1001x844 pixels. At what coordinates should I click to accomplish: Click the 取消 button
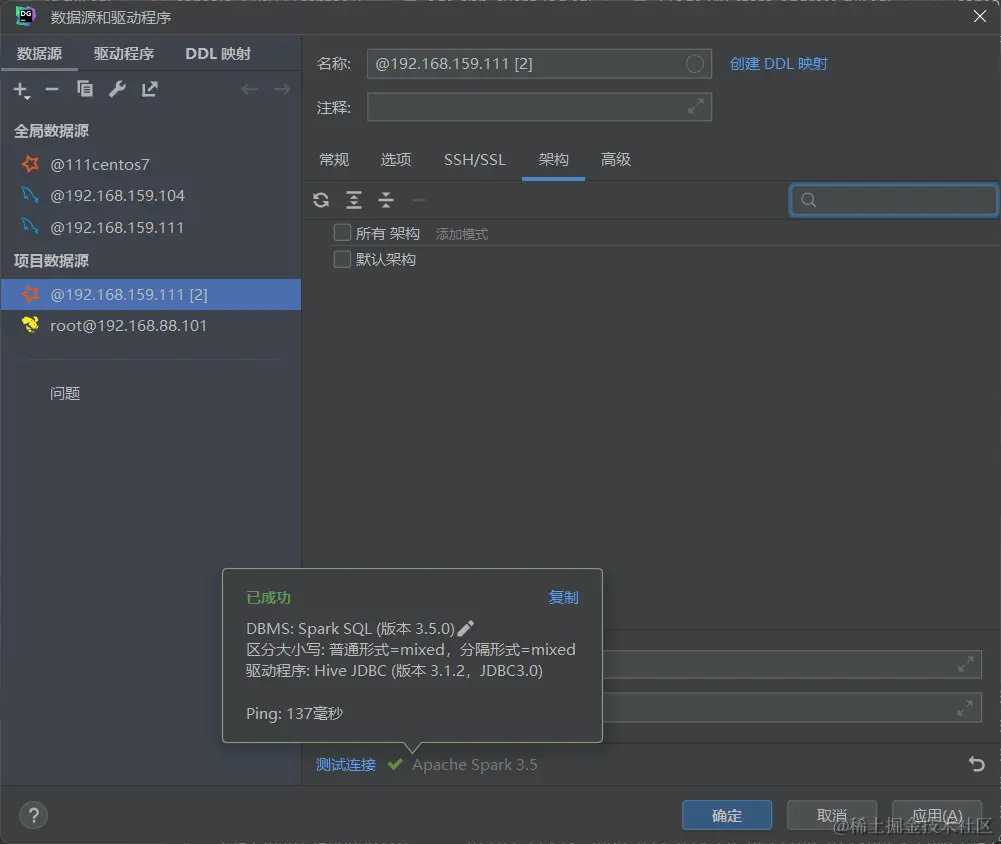pos(832,815)
